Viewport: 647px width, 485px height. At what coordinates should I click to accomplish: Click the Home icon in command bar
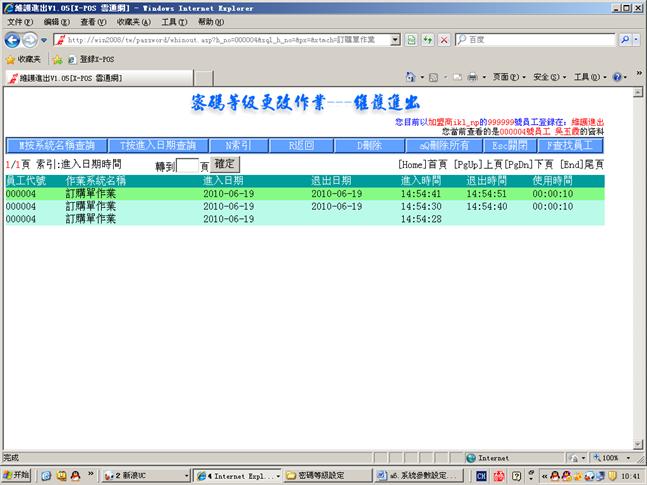tap(411, 77)
